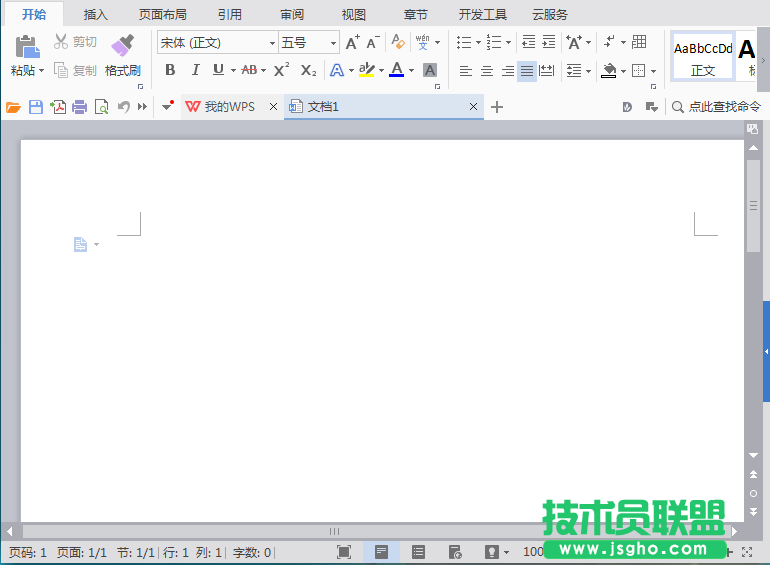
Task: Click paragraph shading paint bucket
Action: pyautogui.click(x=608, y=71)
